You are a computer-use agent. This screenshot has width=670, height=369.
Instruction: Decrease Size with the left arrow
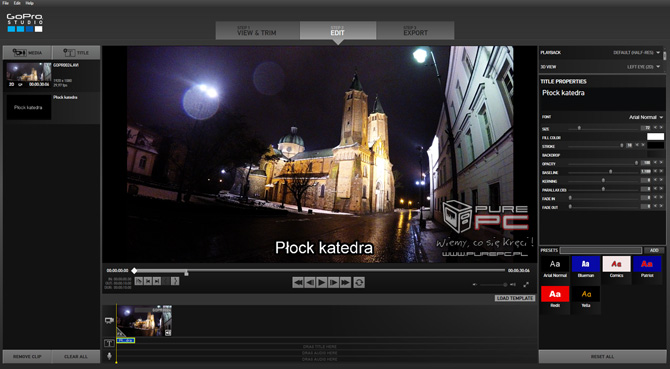655,128
